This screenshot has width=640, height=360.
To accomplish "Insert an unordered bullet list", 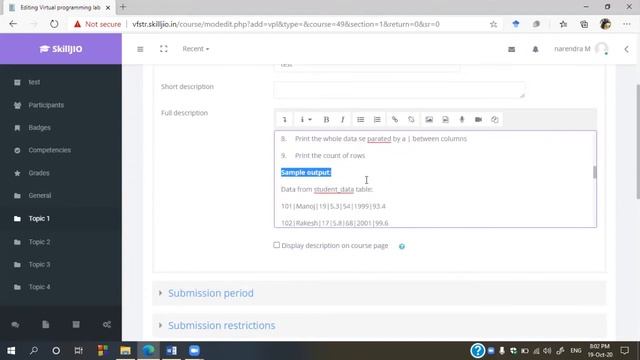I will tap(360, 120).
